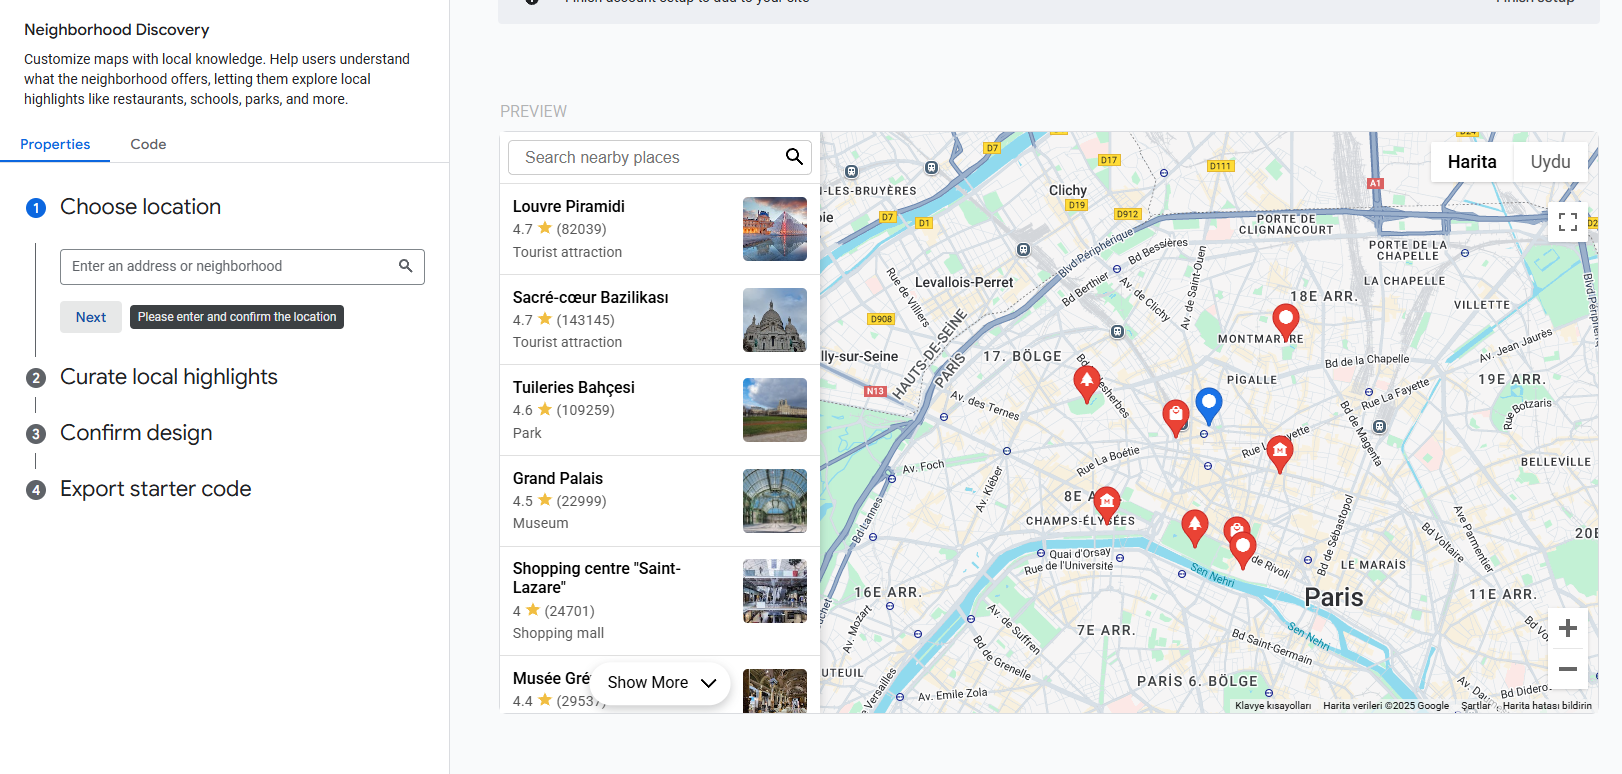
Task: Focus the Search nearby places field
Action: (x=660, y=158)
